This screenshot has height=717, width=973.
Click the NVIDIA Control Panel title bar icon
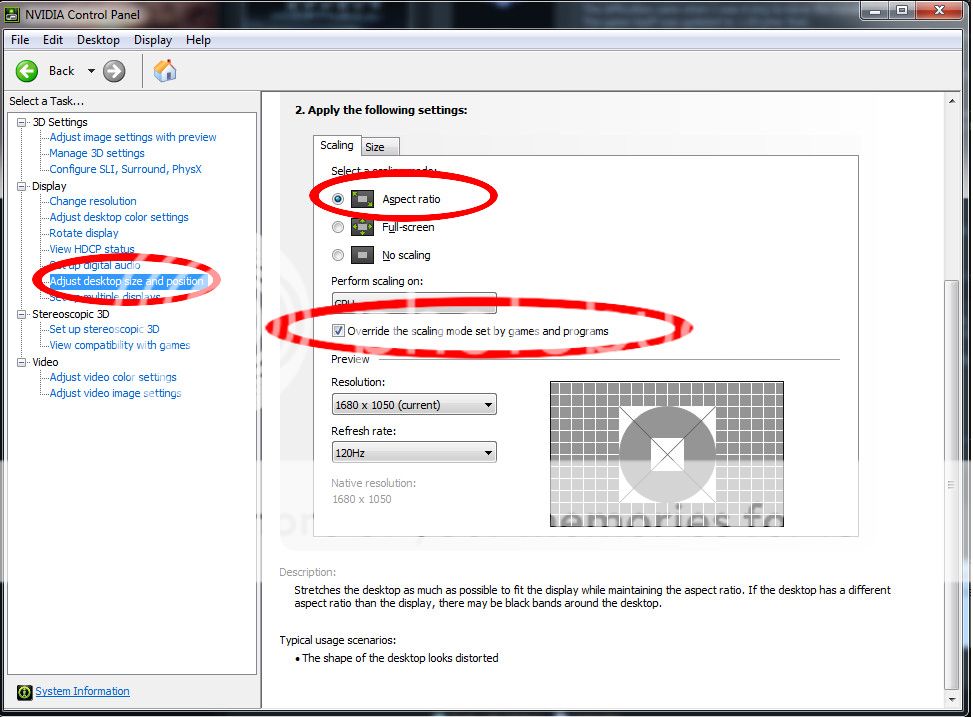13,14
